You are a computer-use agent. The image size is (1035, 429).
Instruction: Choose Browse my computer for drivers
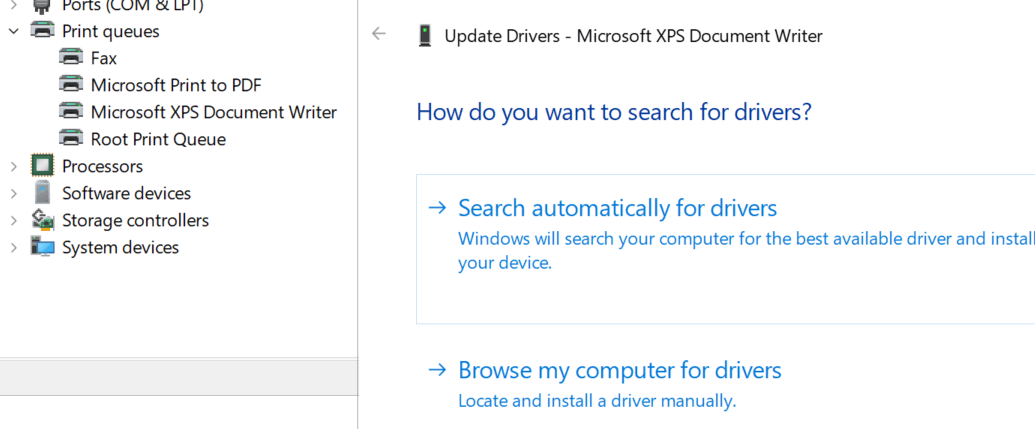pyautogui.click(x=619, y=370)
